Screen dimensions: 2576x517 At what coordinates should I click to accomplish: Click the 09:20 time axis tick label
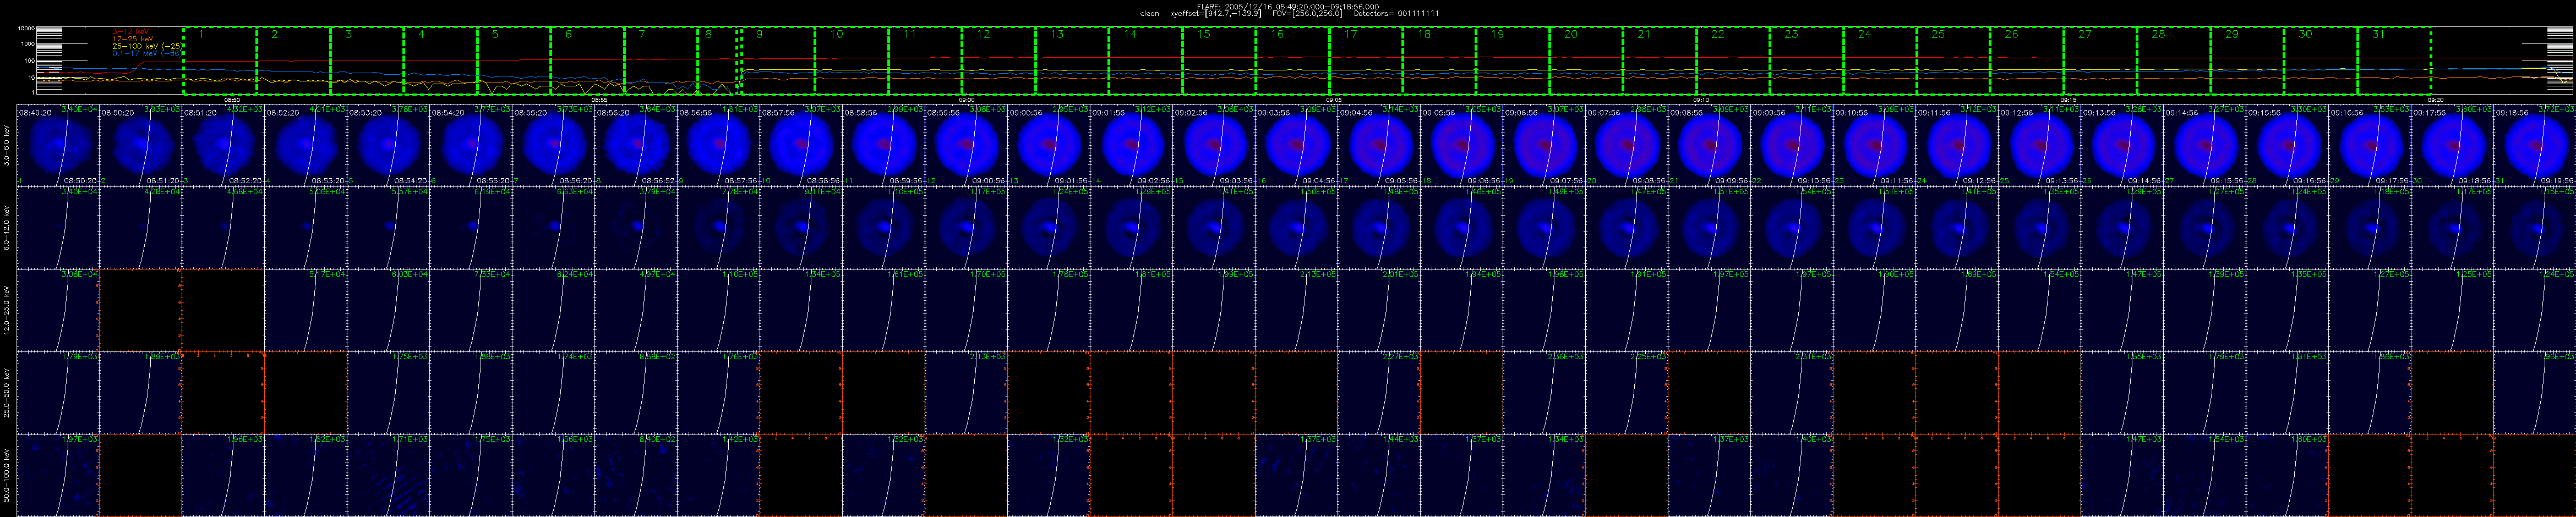pyautogui.click(x=2436, y=100)
